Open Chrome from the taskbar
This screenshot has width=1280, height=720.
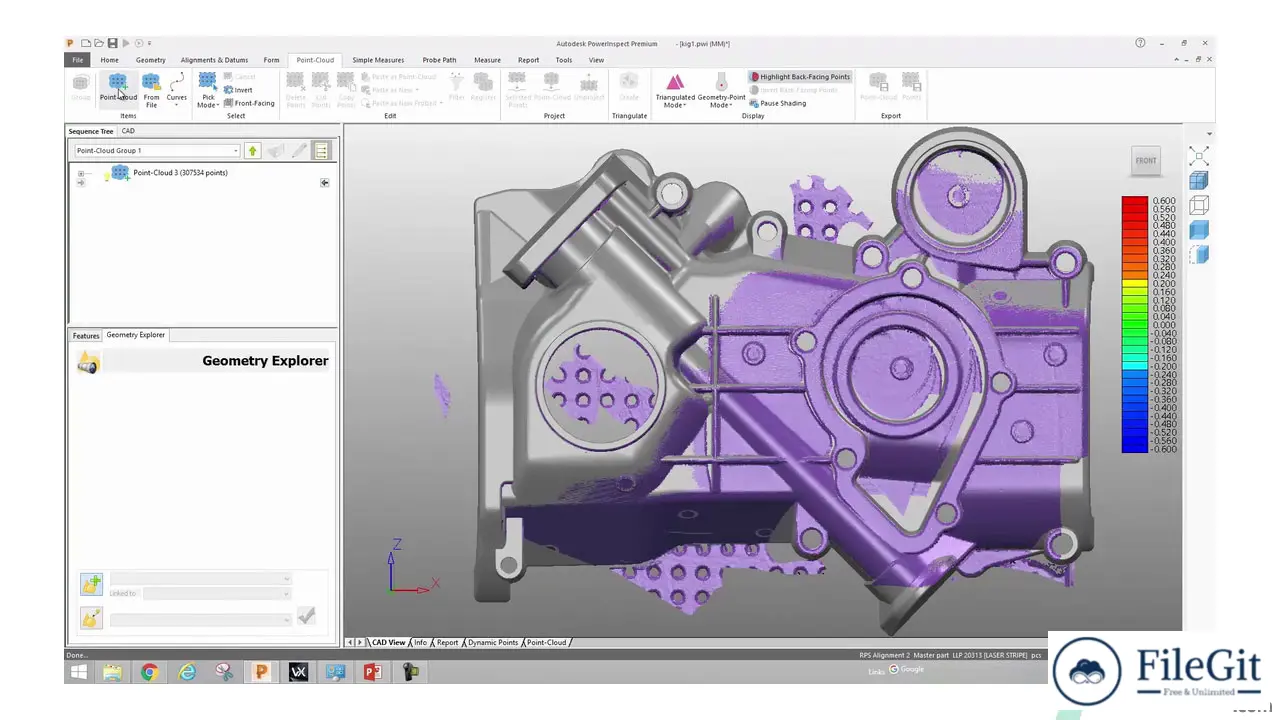149,672
